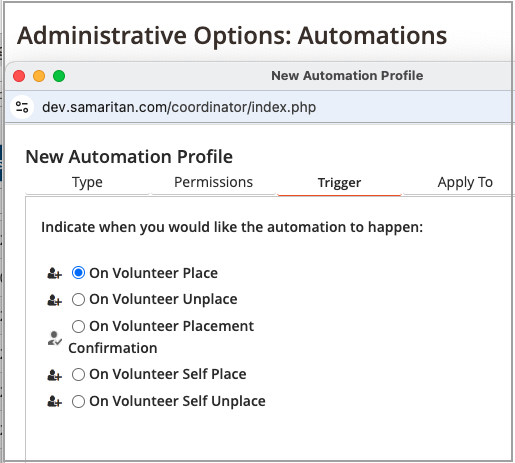
Task: Close the New Automation Profile window
Action: point(19,76)
